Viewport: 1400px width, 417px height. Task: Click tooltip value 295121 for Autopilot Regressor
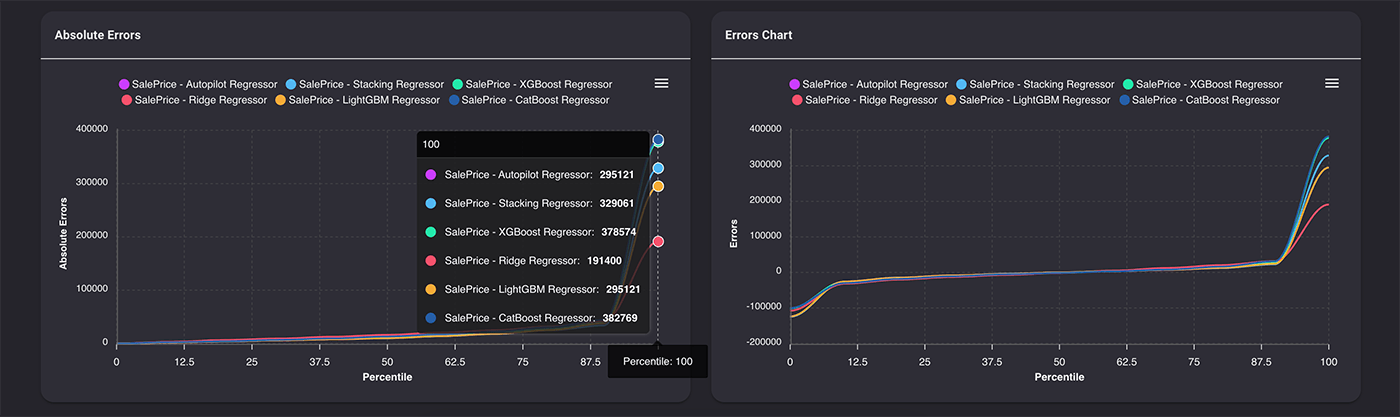(x=619, y=174)
